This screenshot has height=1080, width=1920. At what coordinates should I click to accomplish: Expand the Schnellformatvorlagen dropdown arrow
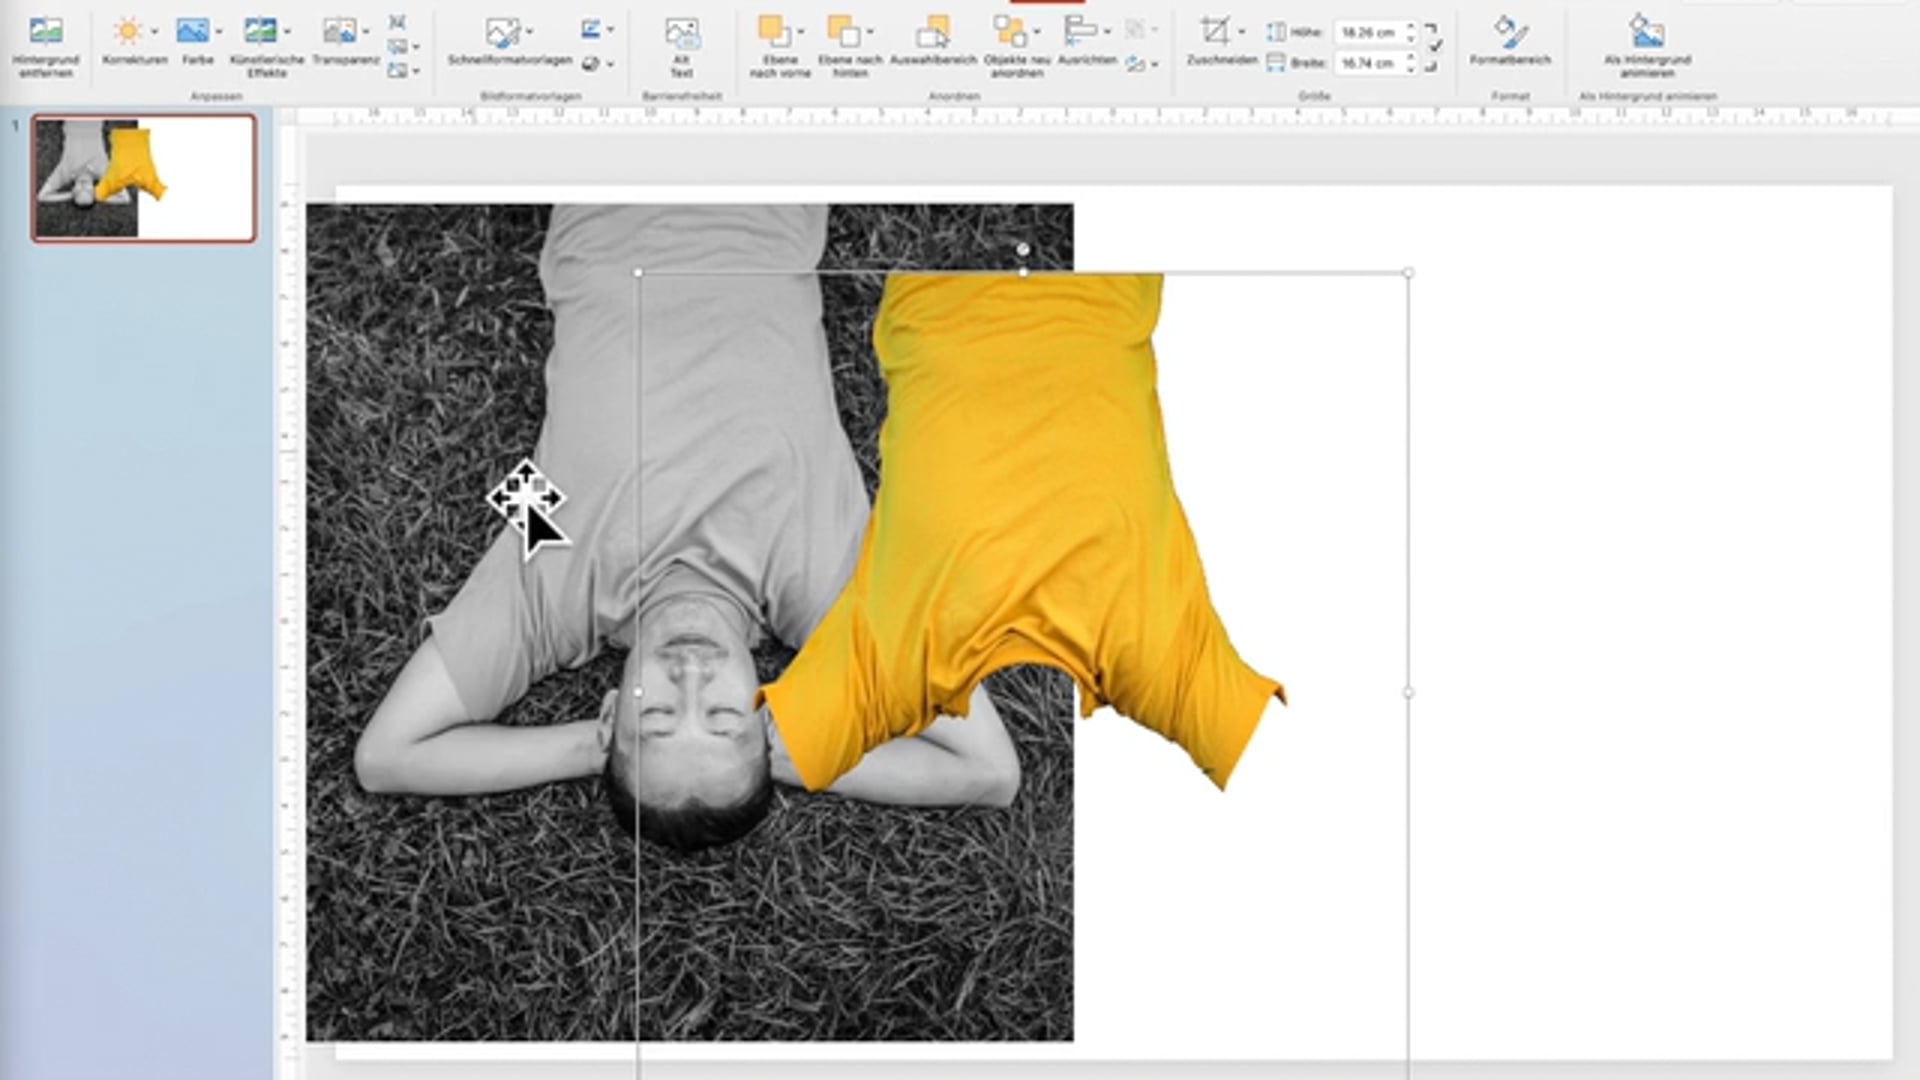tap(529, 32)
